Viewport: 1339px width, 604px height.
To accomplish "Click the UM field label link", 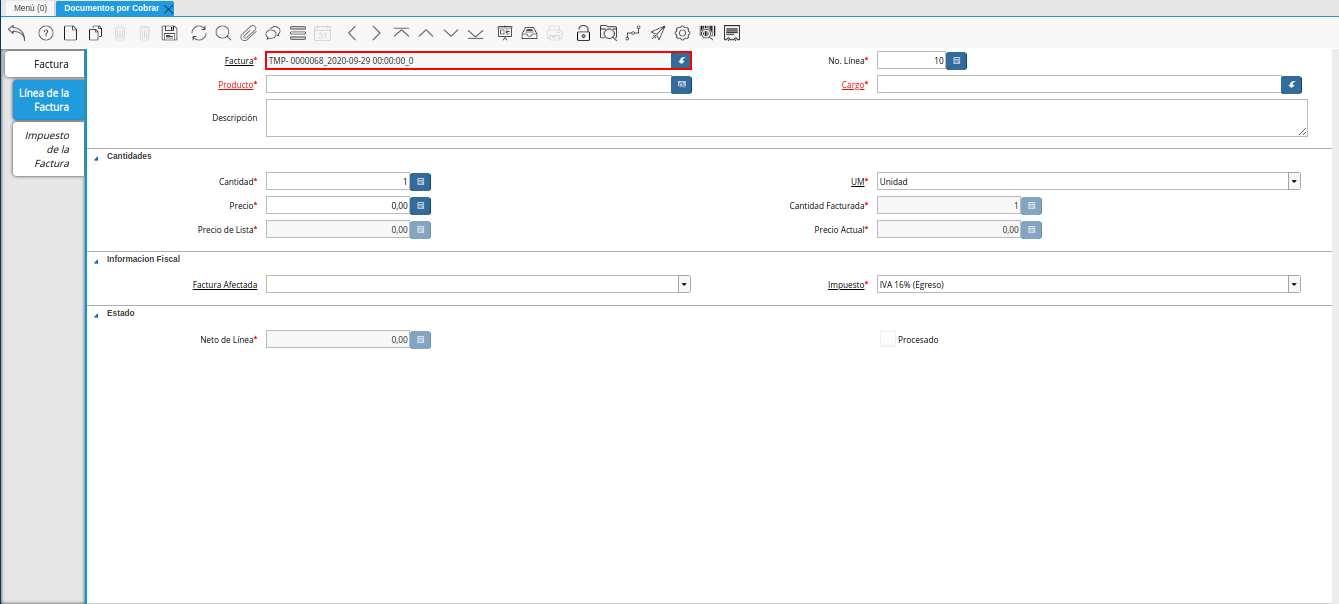I will (x=857, y=182).
